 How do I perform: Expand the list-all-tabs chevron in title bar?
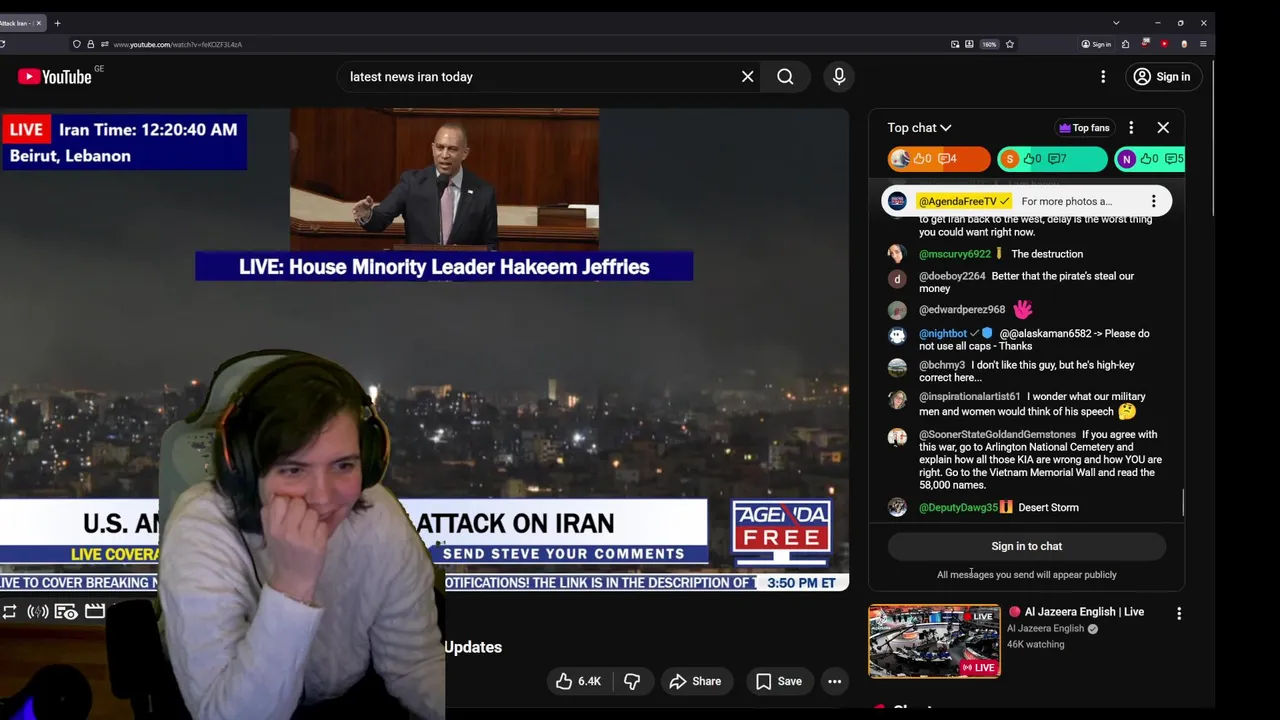coord(1116,23)
